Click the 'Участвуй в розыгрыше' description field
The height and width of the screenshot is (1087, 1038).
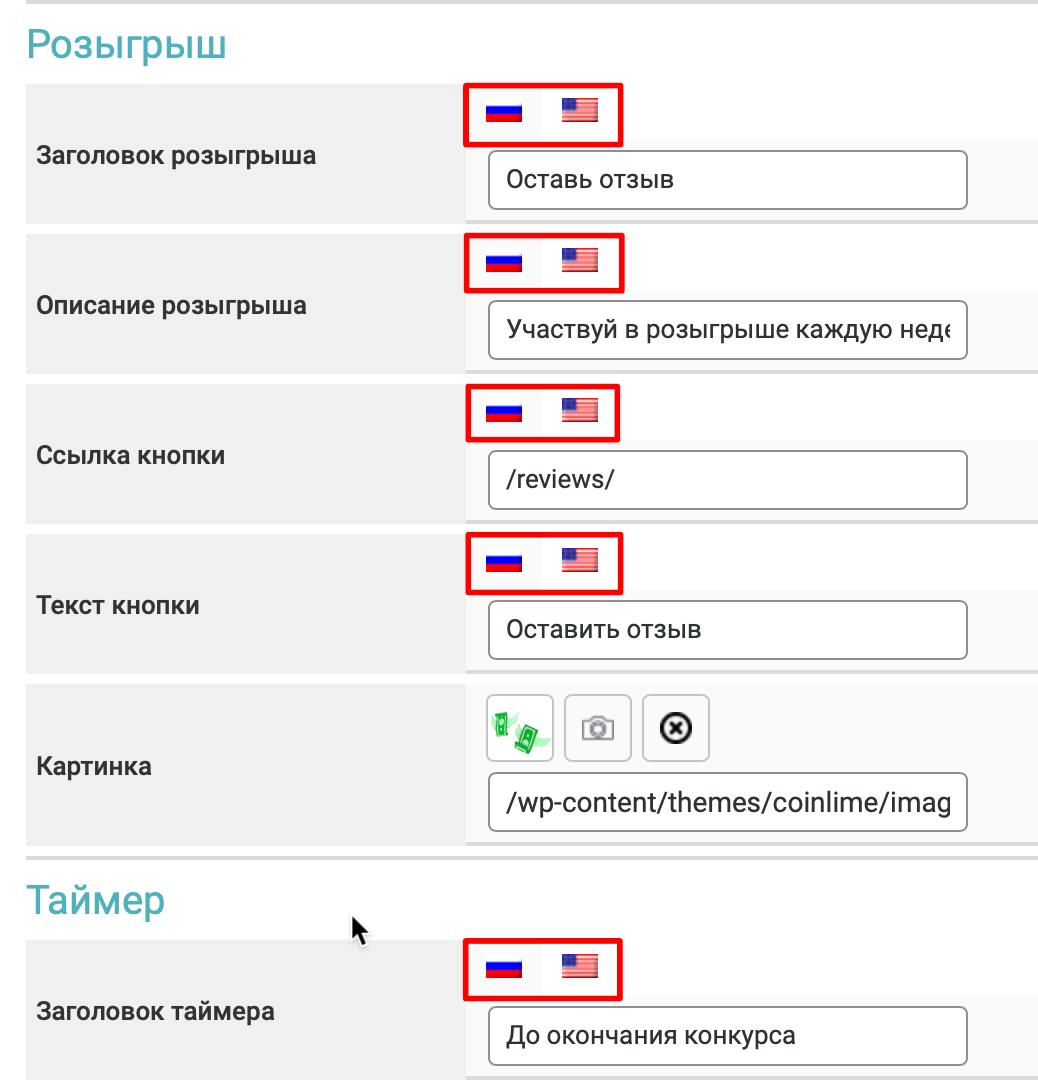click(727, 330)
